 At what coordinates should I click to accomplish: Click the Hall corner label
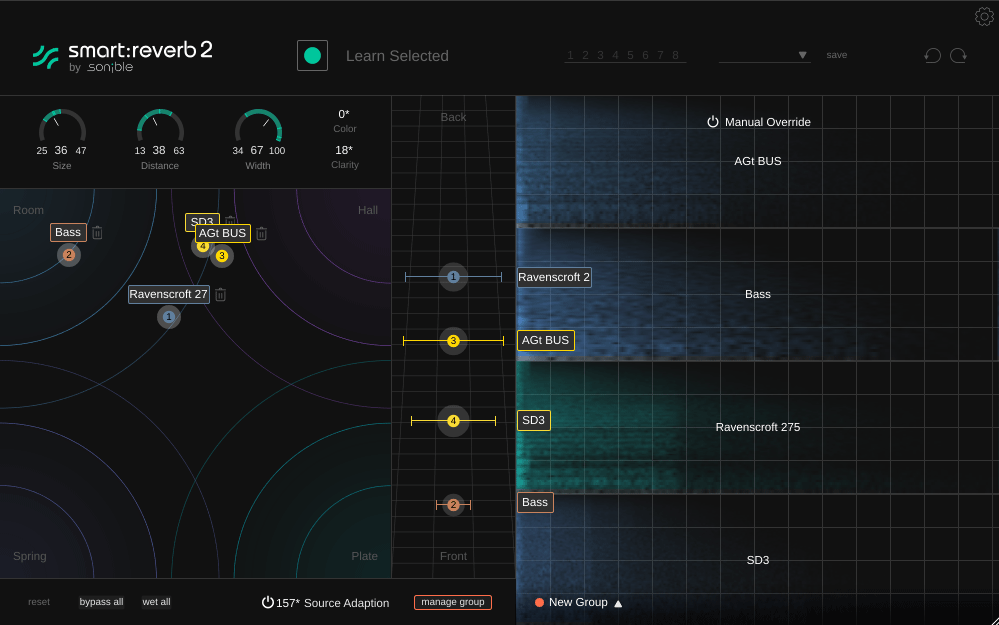tap(368, 210)
